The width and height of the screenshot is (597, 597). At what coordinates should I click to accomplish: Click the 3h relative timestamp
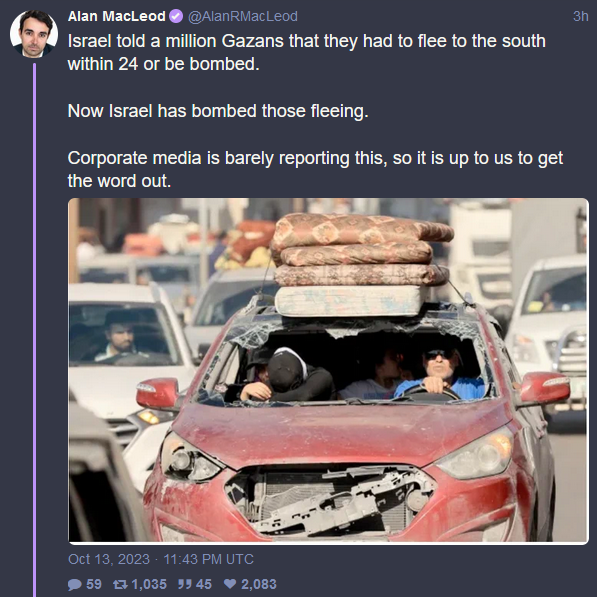[x=581, y=16]
